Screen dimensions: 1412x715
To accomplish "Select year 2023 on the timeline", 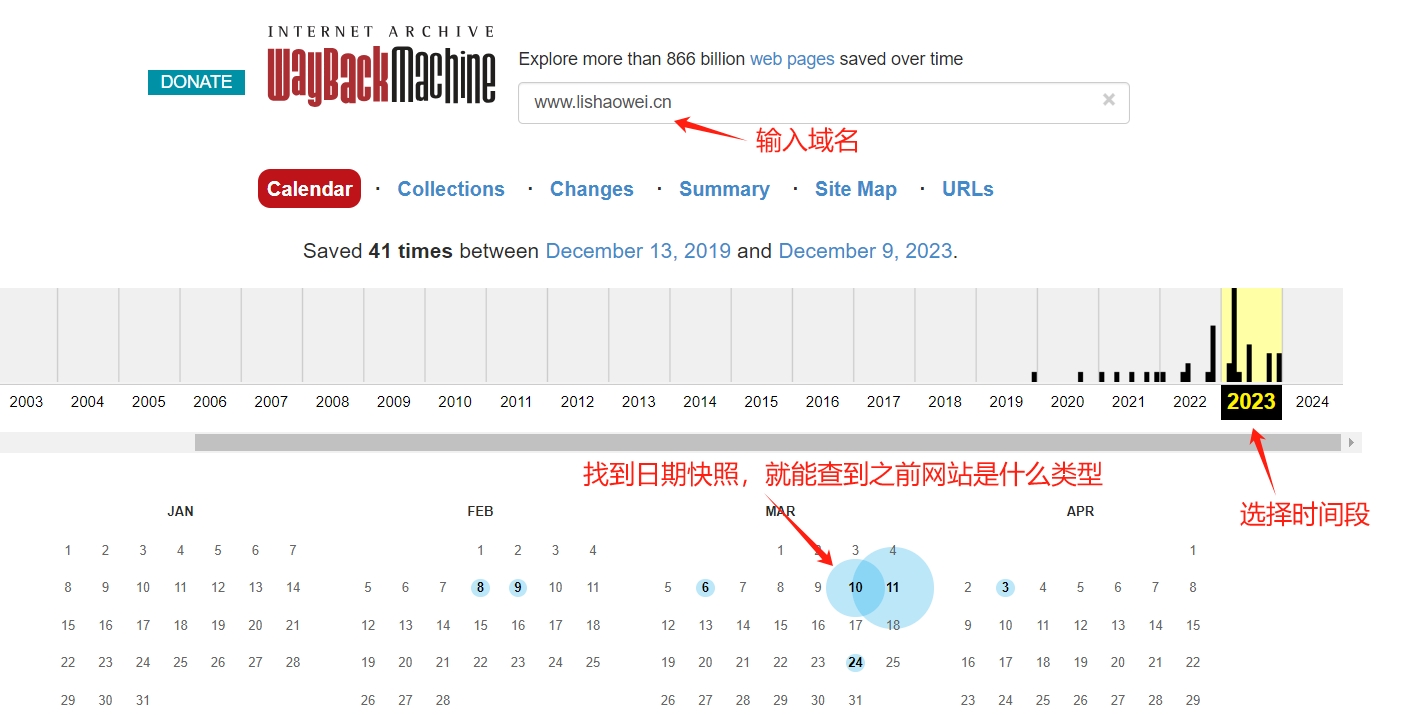I will [1250, 402].
